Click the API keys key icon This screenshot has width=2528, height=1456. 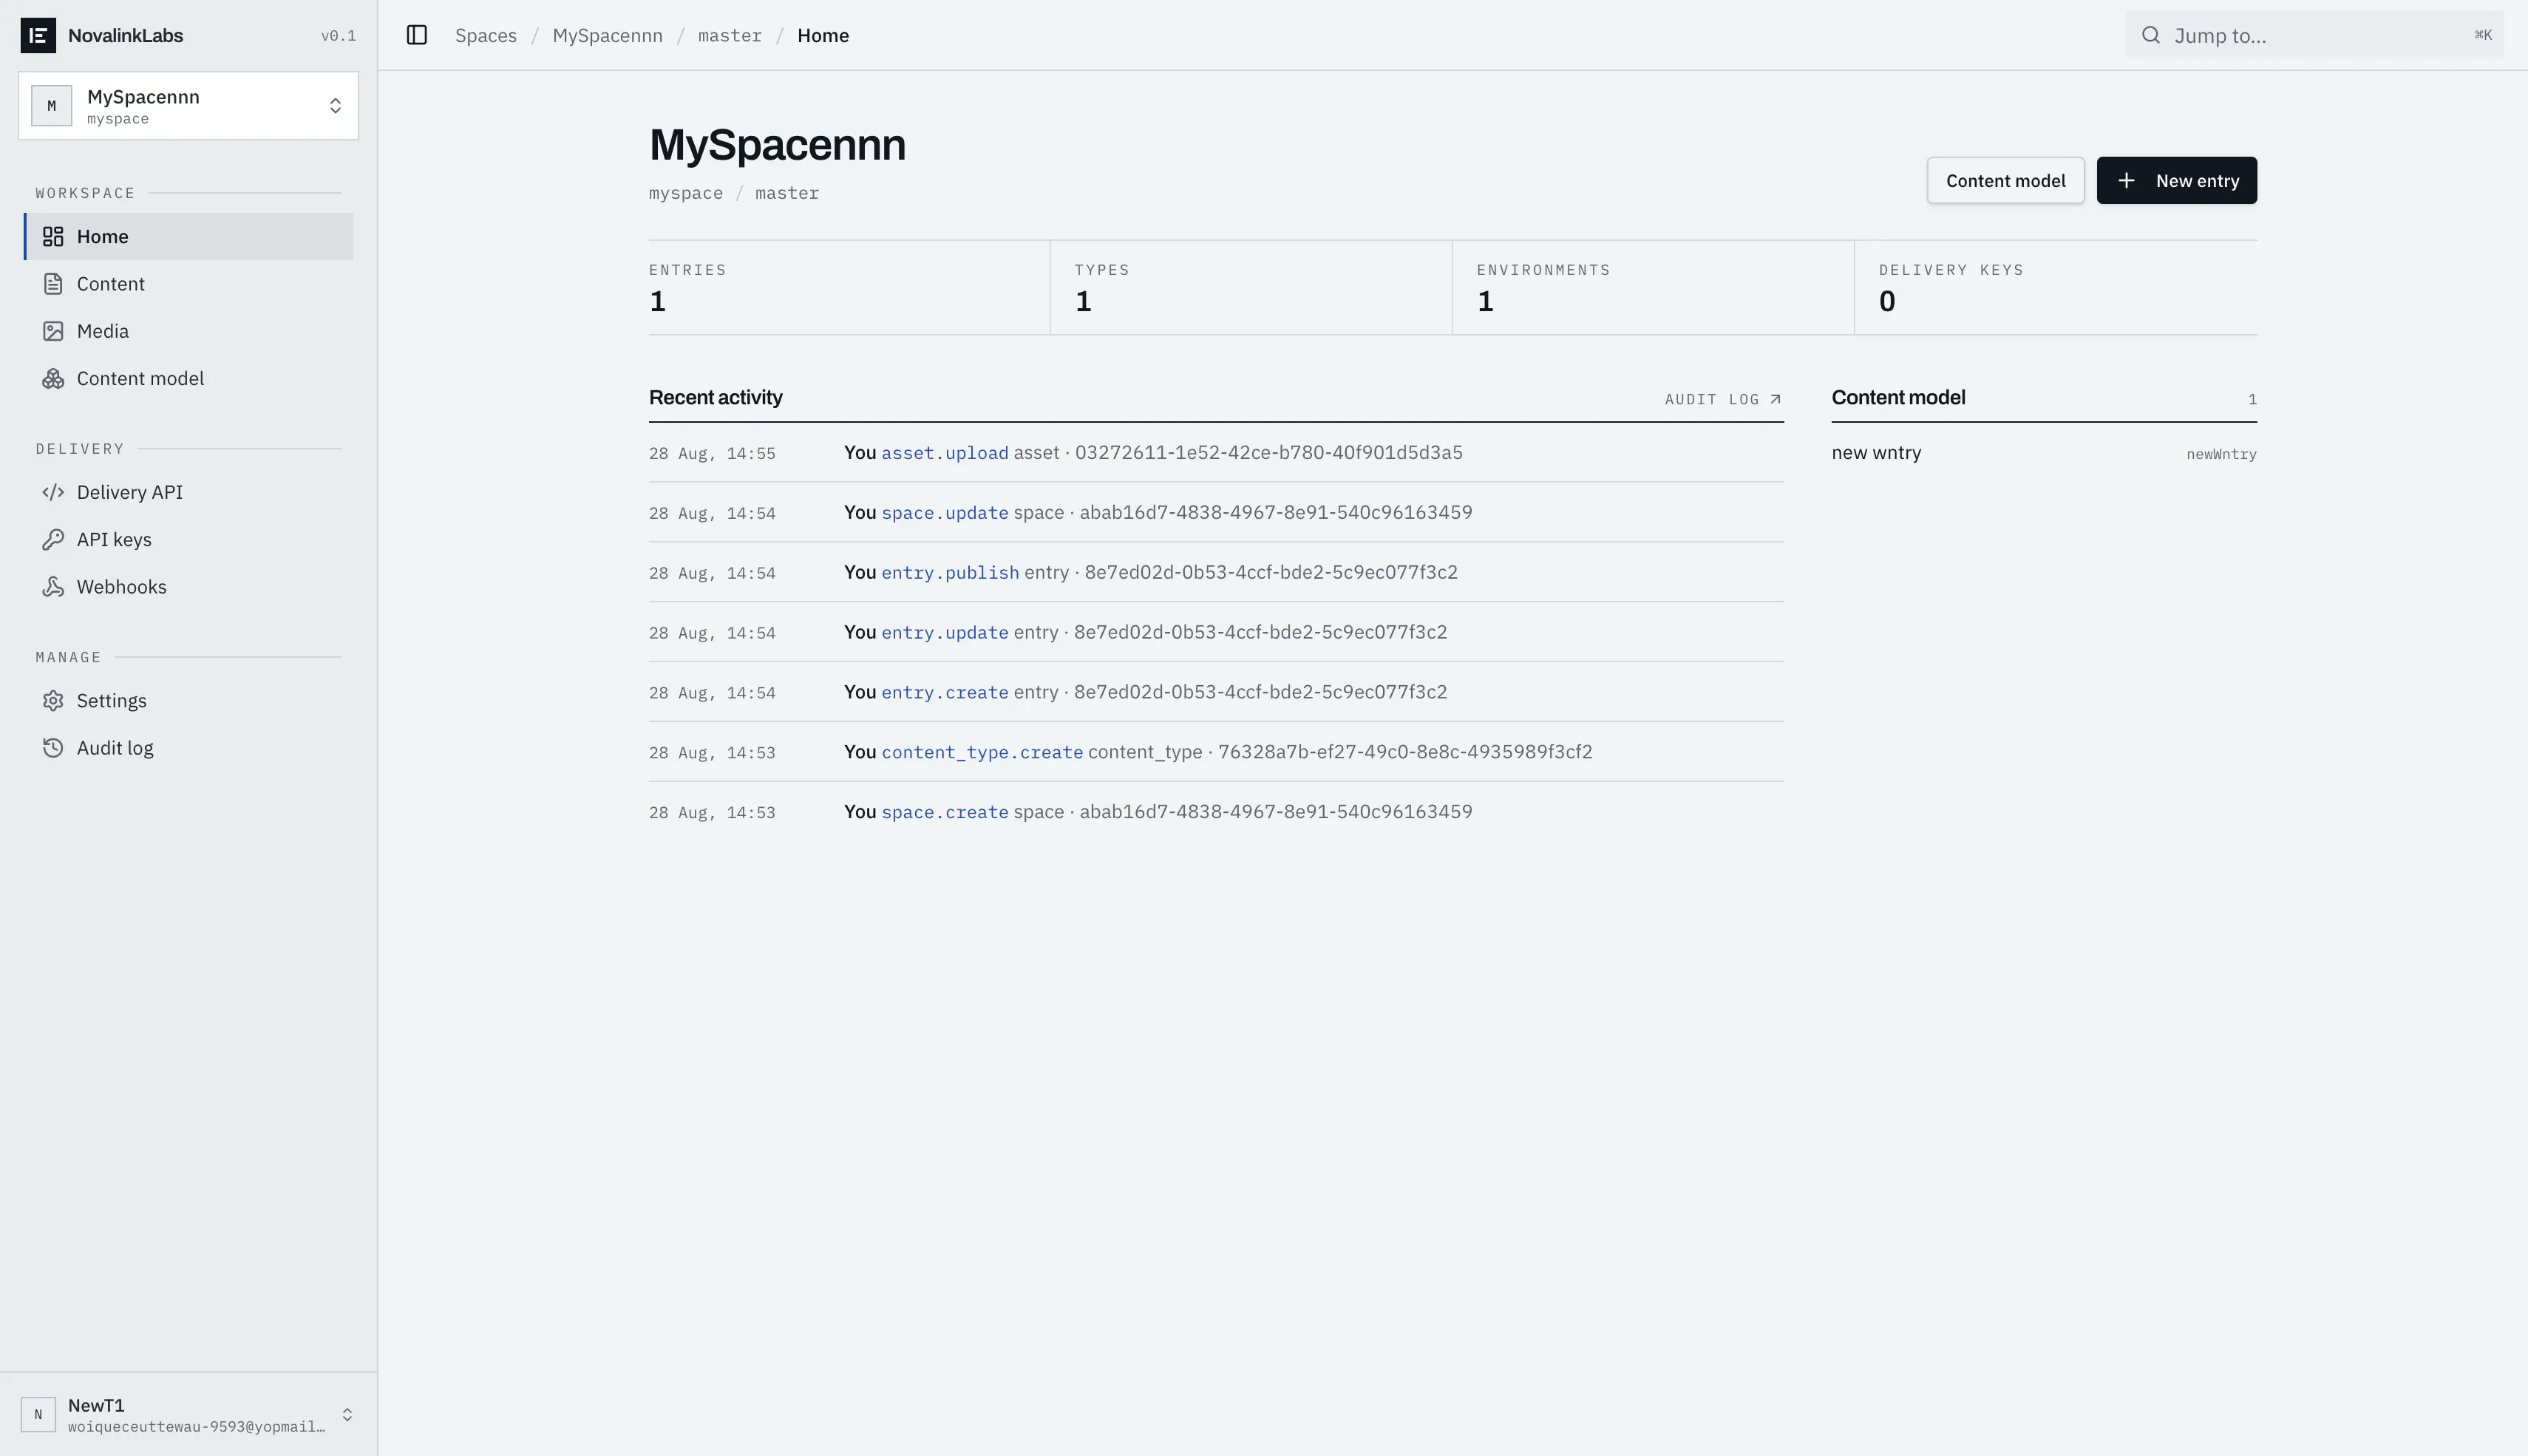53,539
